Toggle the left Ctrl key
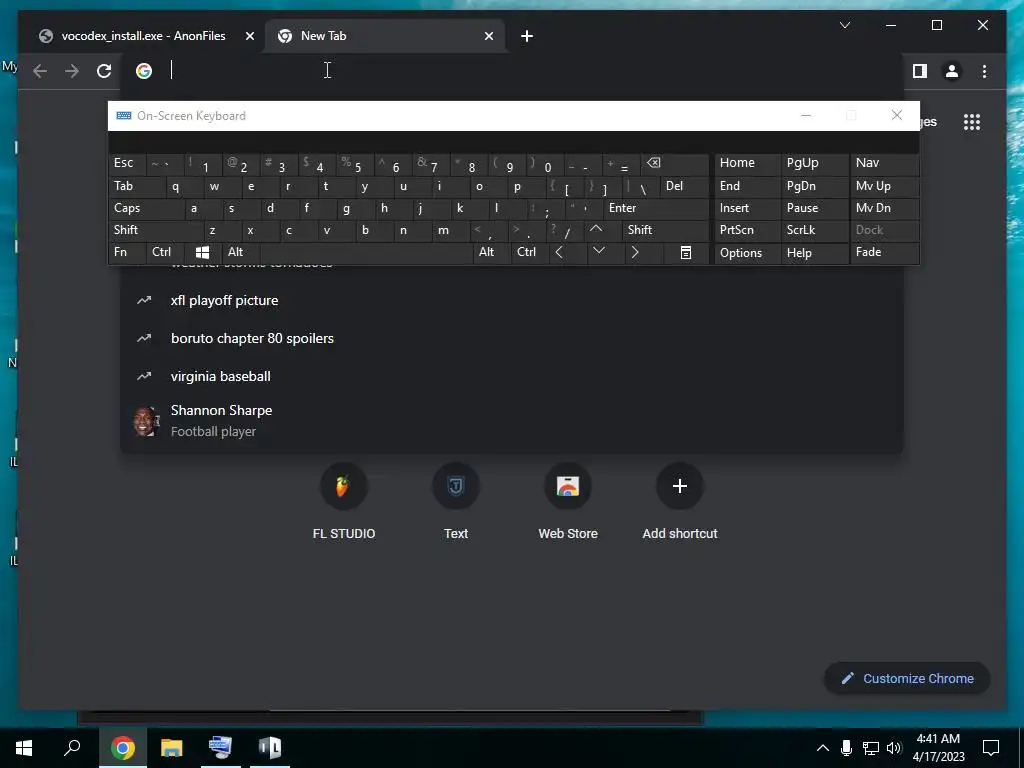 coord(165,252)
